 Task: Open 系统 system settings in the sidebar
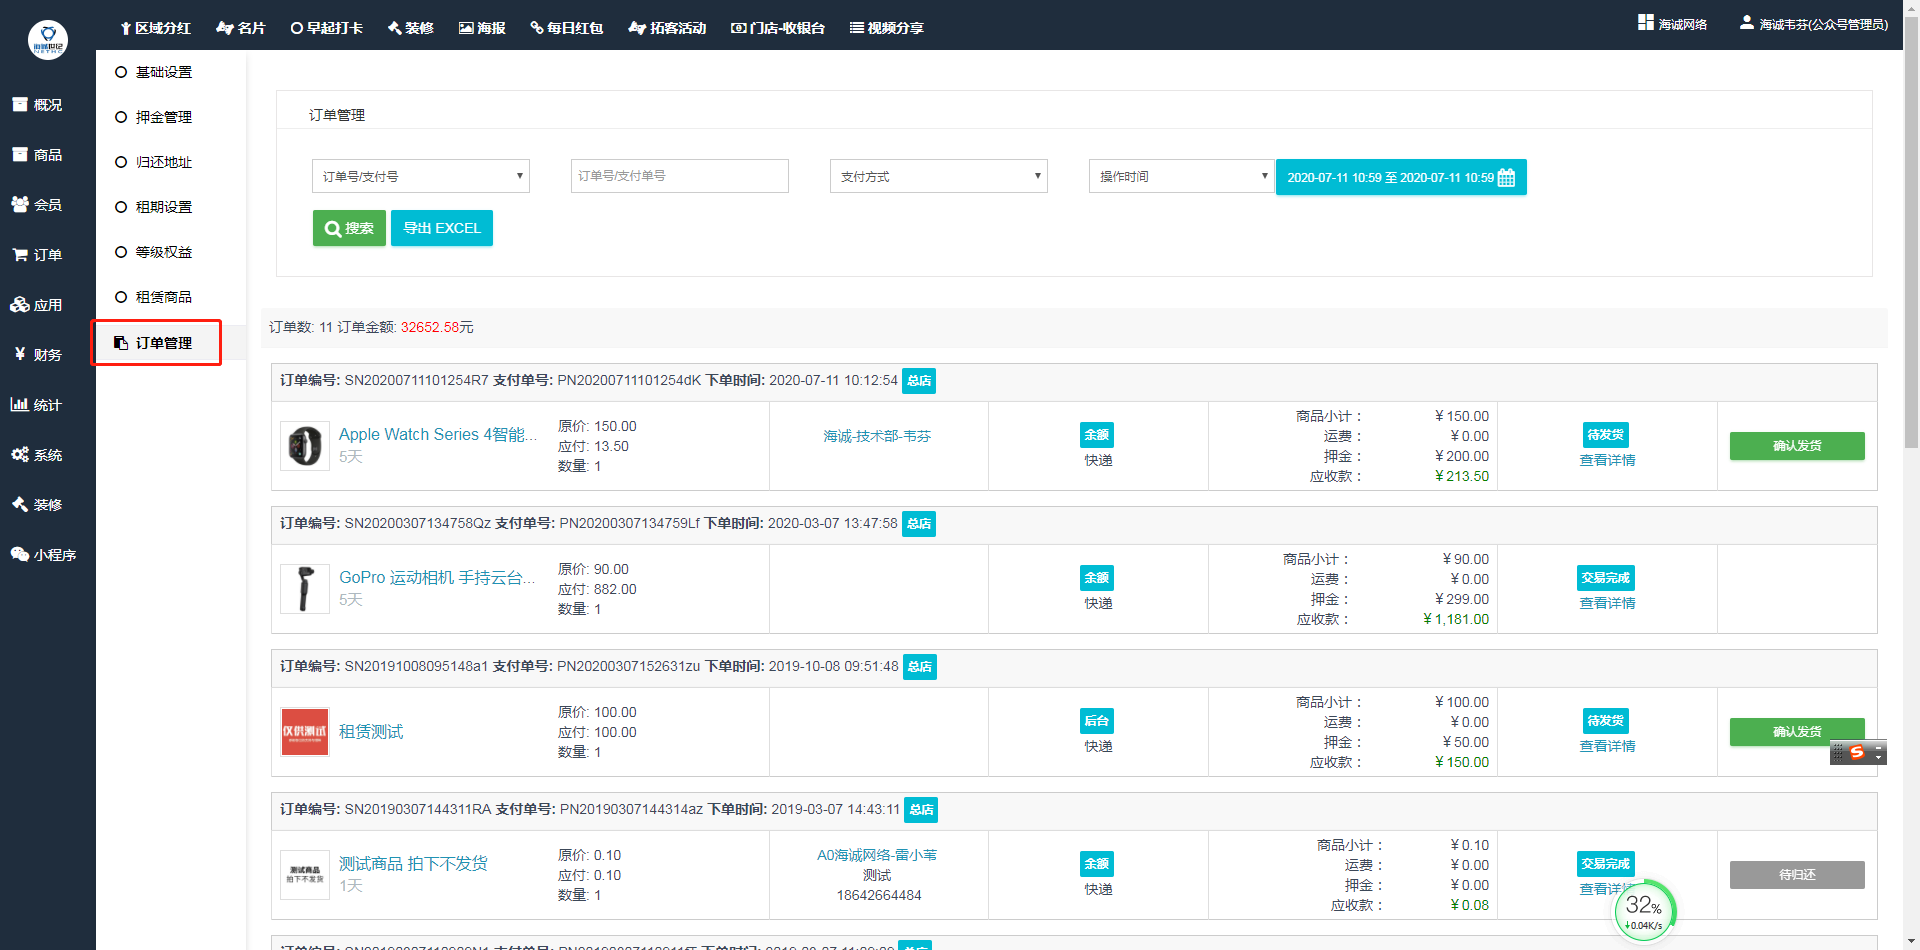pyautogui.click(x=37, y=455)
